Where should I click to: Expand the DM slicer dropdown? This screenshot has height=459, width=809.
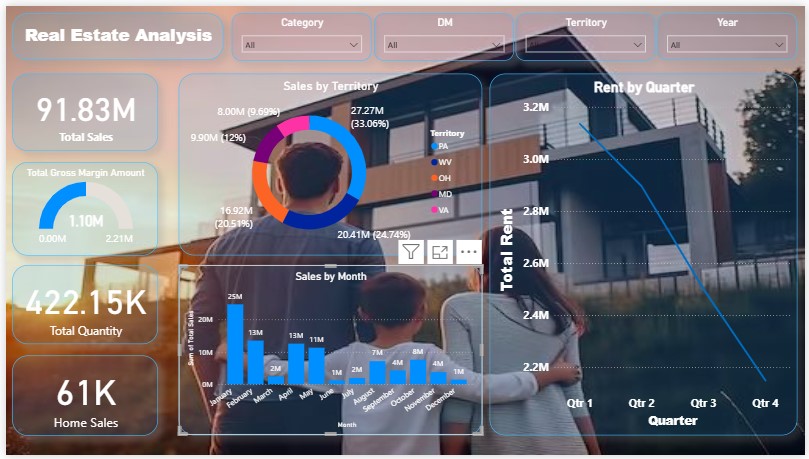pyautogui.click(x=443, y=45)
